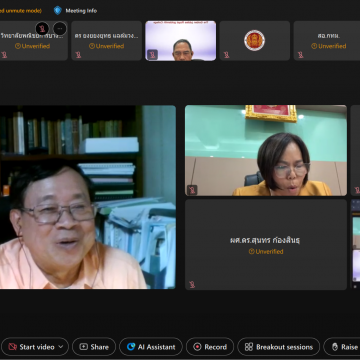Open more options on first participant tile
This screenshot has height=360, width=360.
60,29
